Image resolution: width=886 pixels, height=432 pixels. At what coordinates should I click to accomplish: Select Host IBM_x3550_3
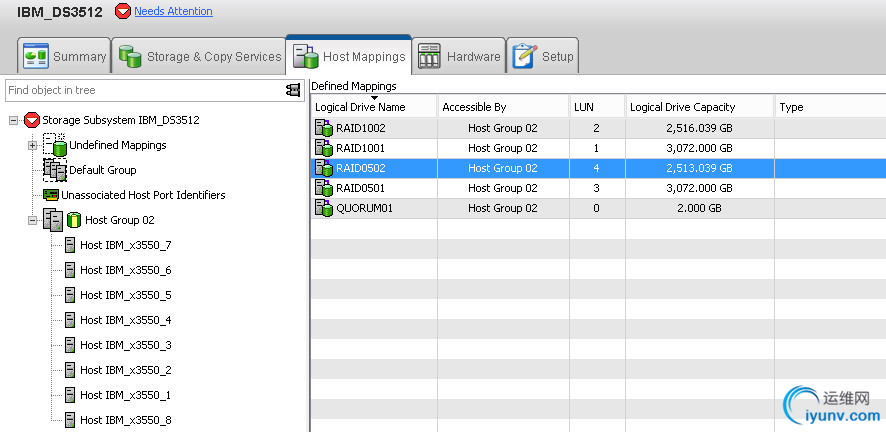tap(125, 345)
